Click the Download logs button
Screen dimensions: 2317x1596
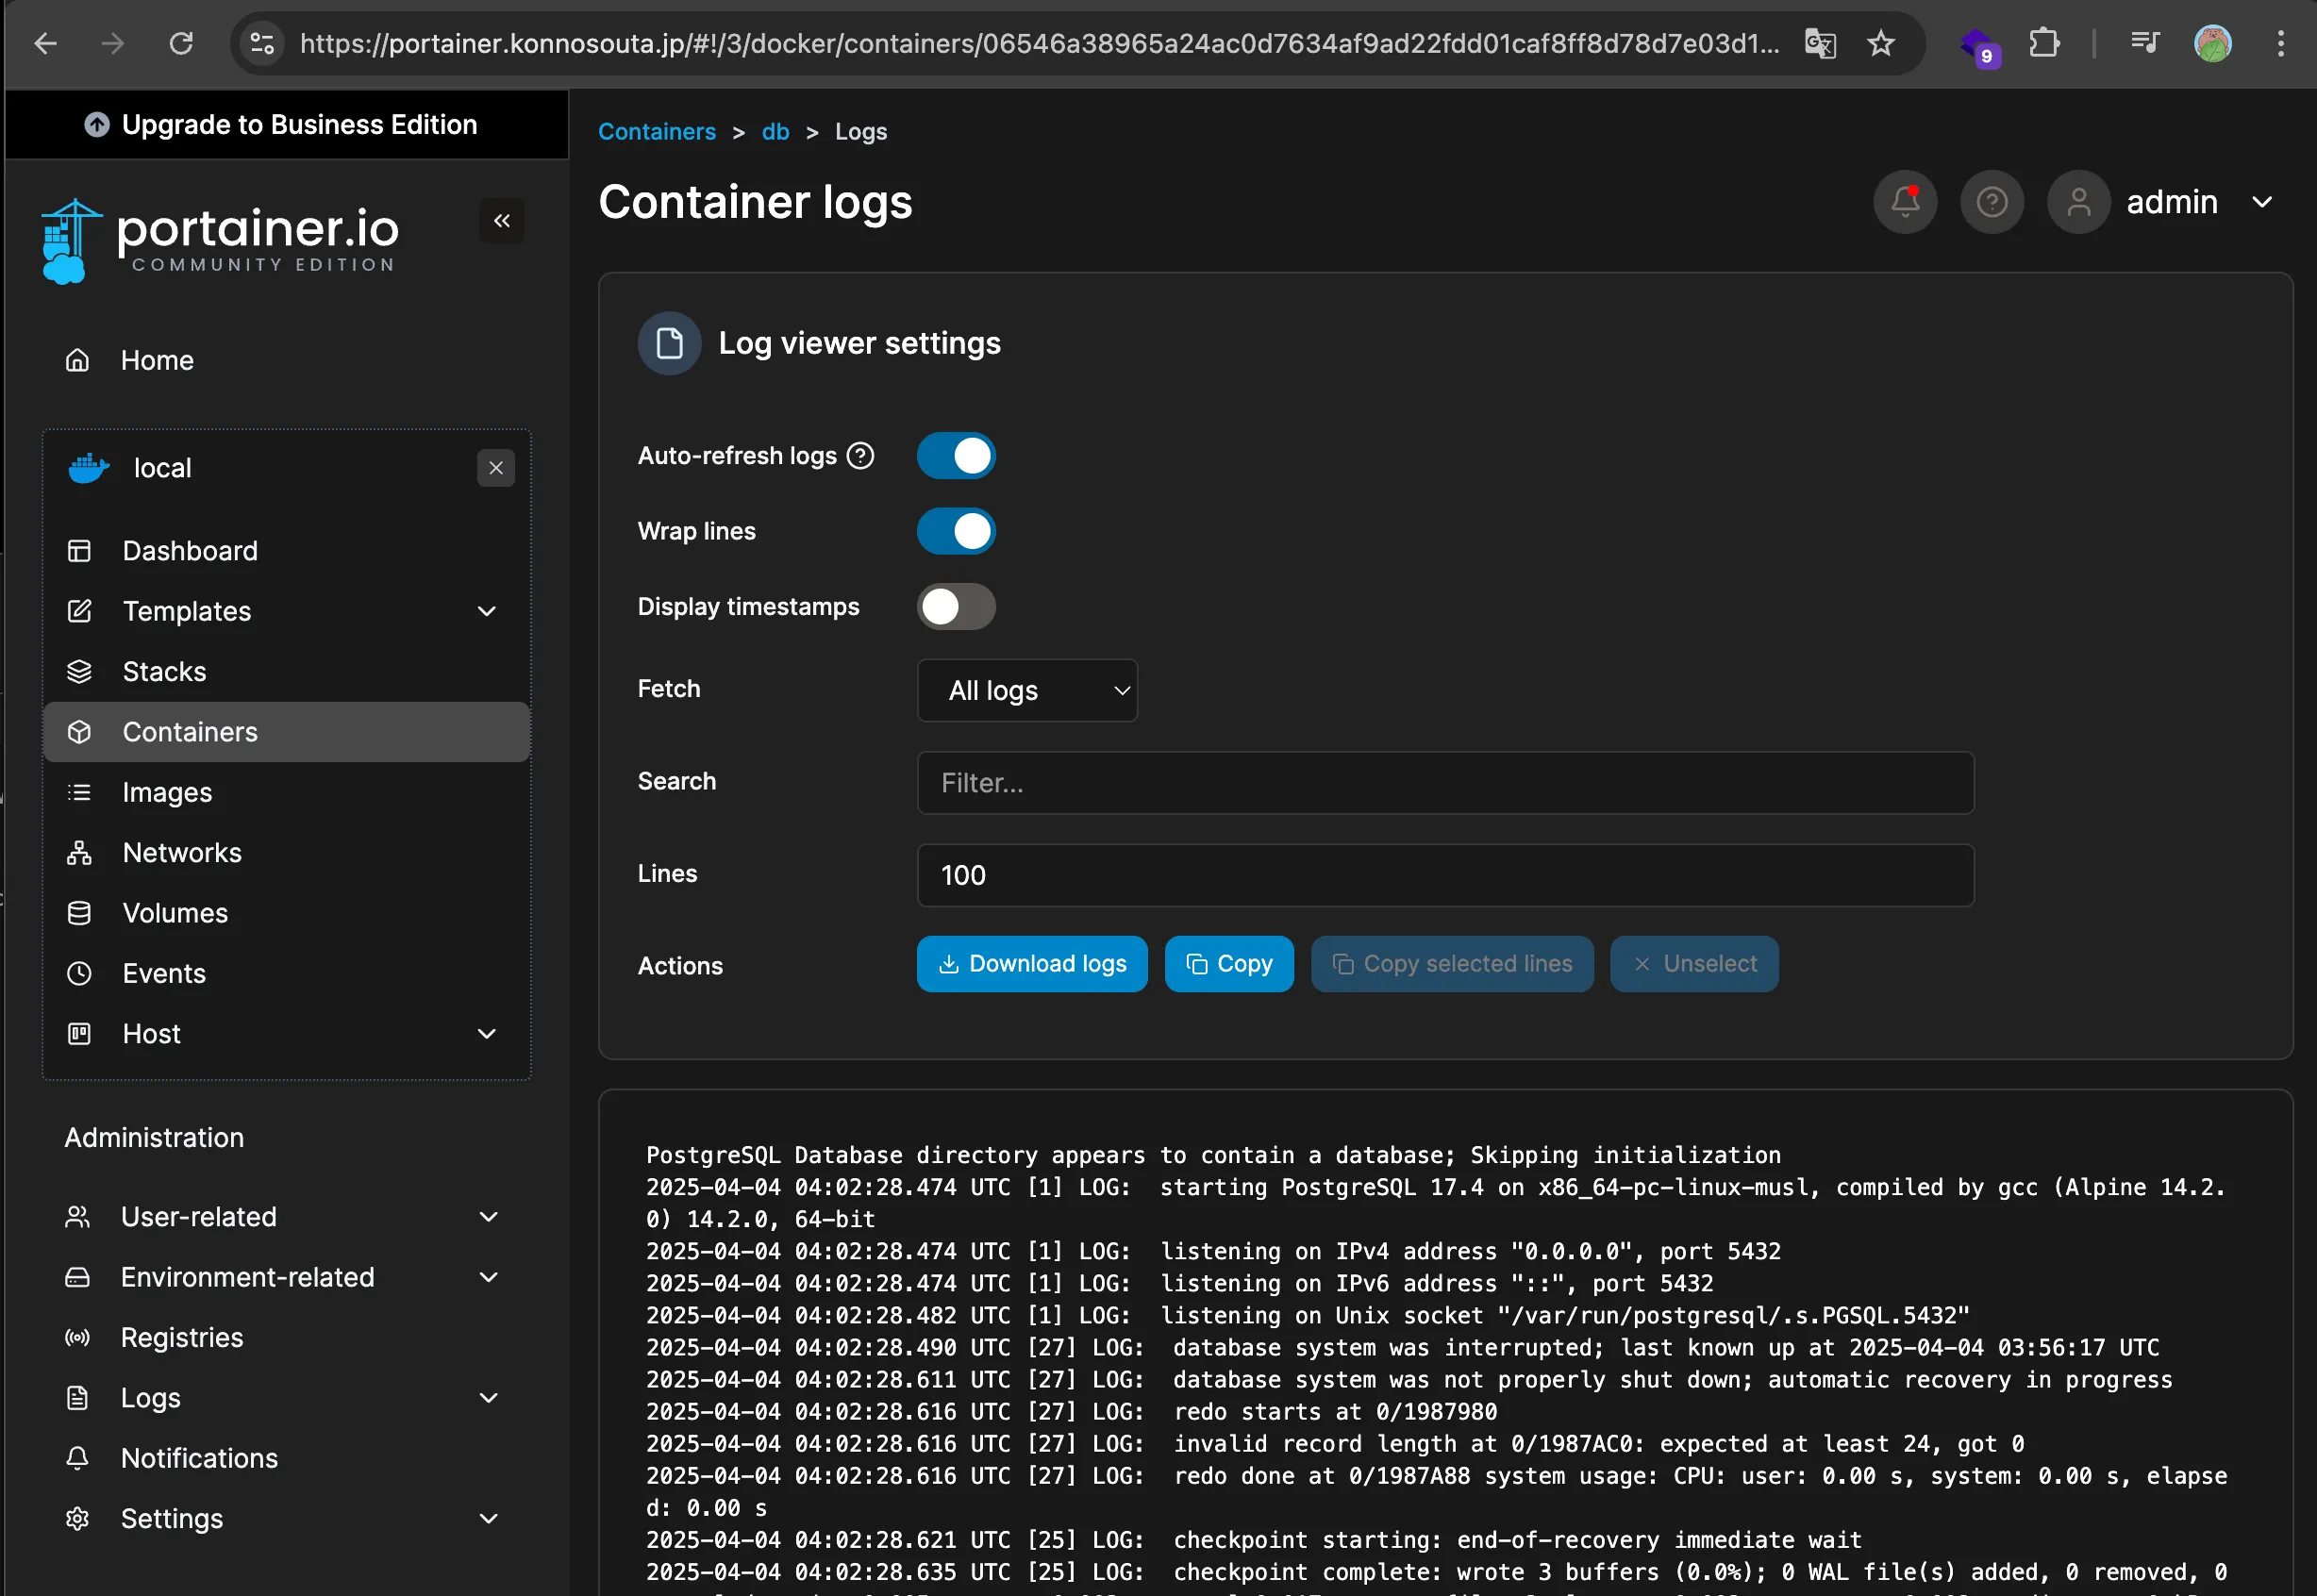pos(1031,964)
